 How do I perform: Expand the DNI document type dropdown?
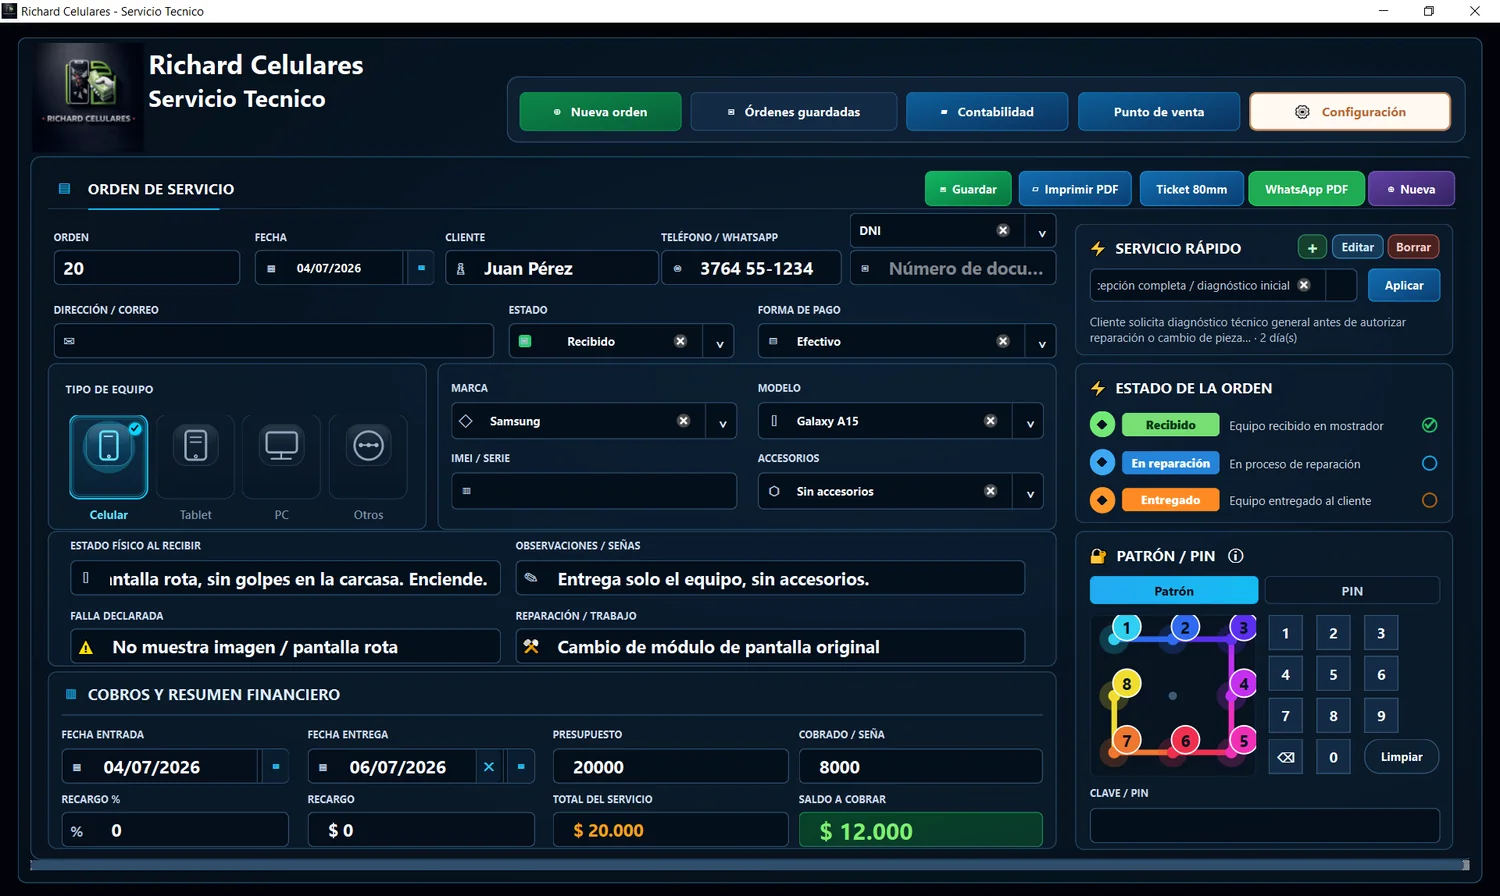point(1041,231)
